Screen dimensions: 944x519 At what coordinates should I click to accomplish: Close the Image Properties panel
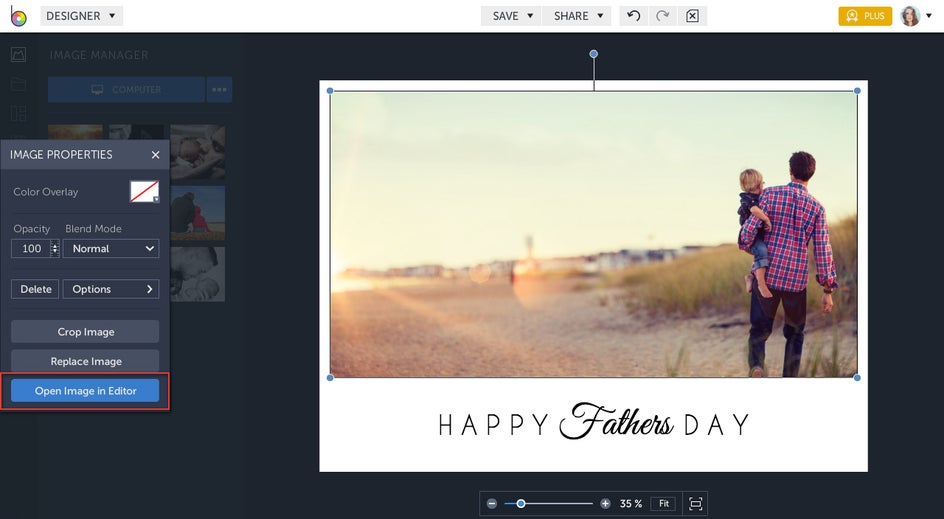155,155
